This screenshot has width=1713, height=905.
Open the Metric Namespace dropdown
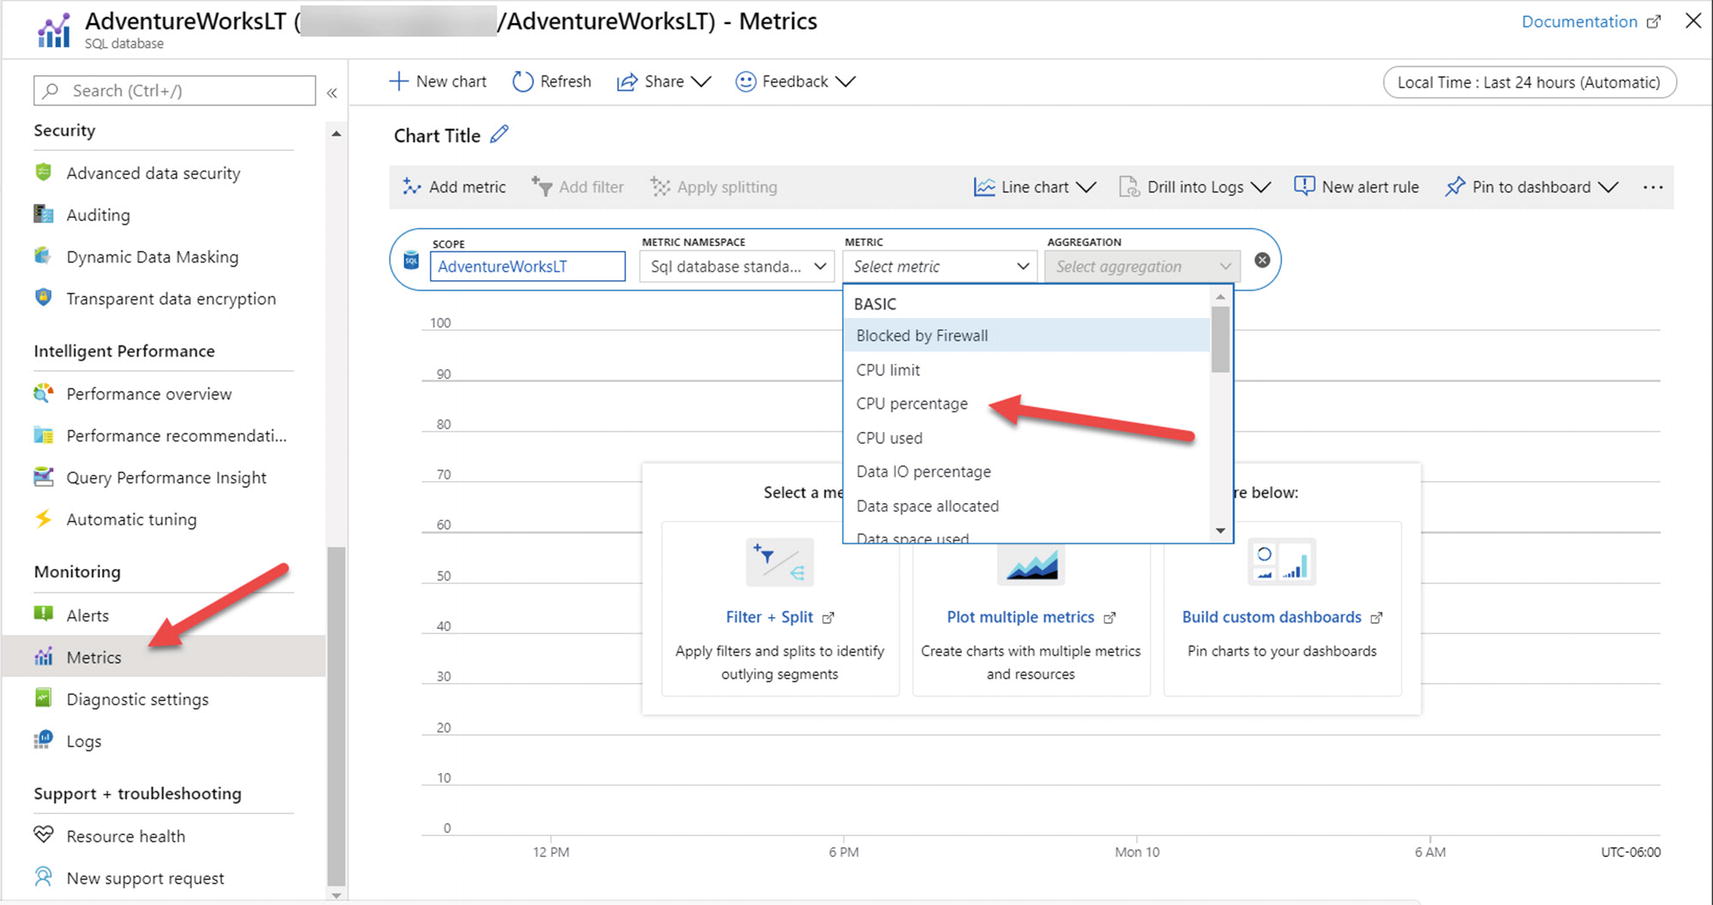(737, 266)
